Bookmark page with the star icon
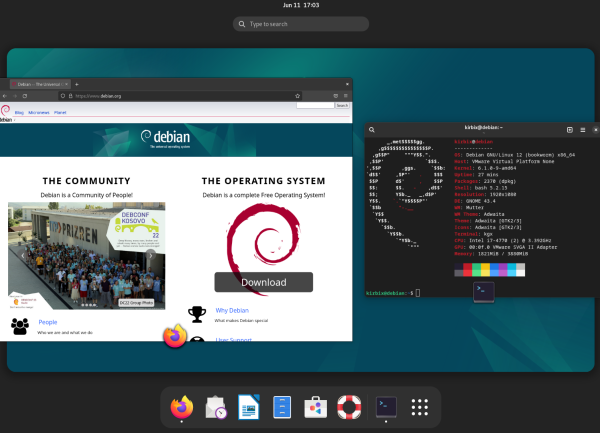Screen dimensions: 600x433 pyautogui.click(x=297, y=96)
